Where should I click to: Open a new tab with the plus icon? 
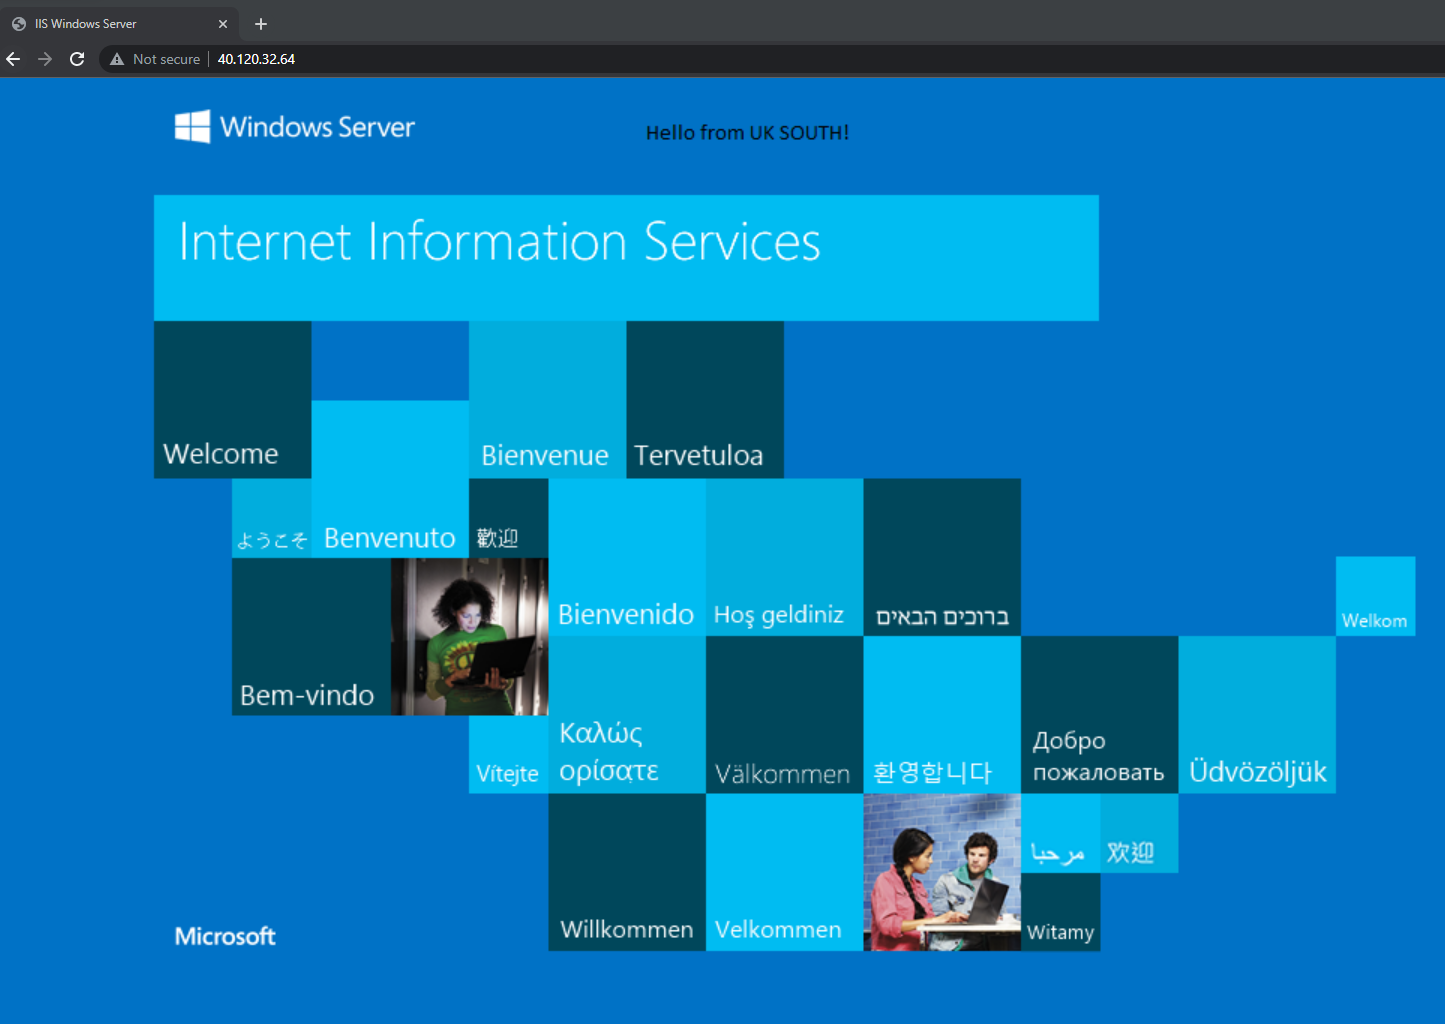(261, 24)
